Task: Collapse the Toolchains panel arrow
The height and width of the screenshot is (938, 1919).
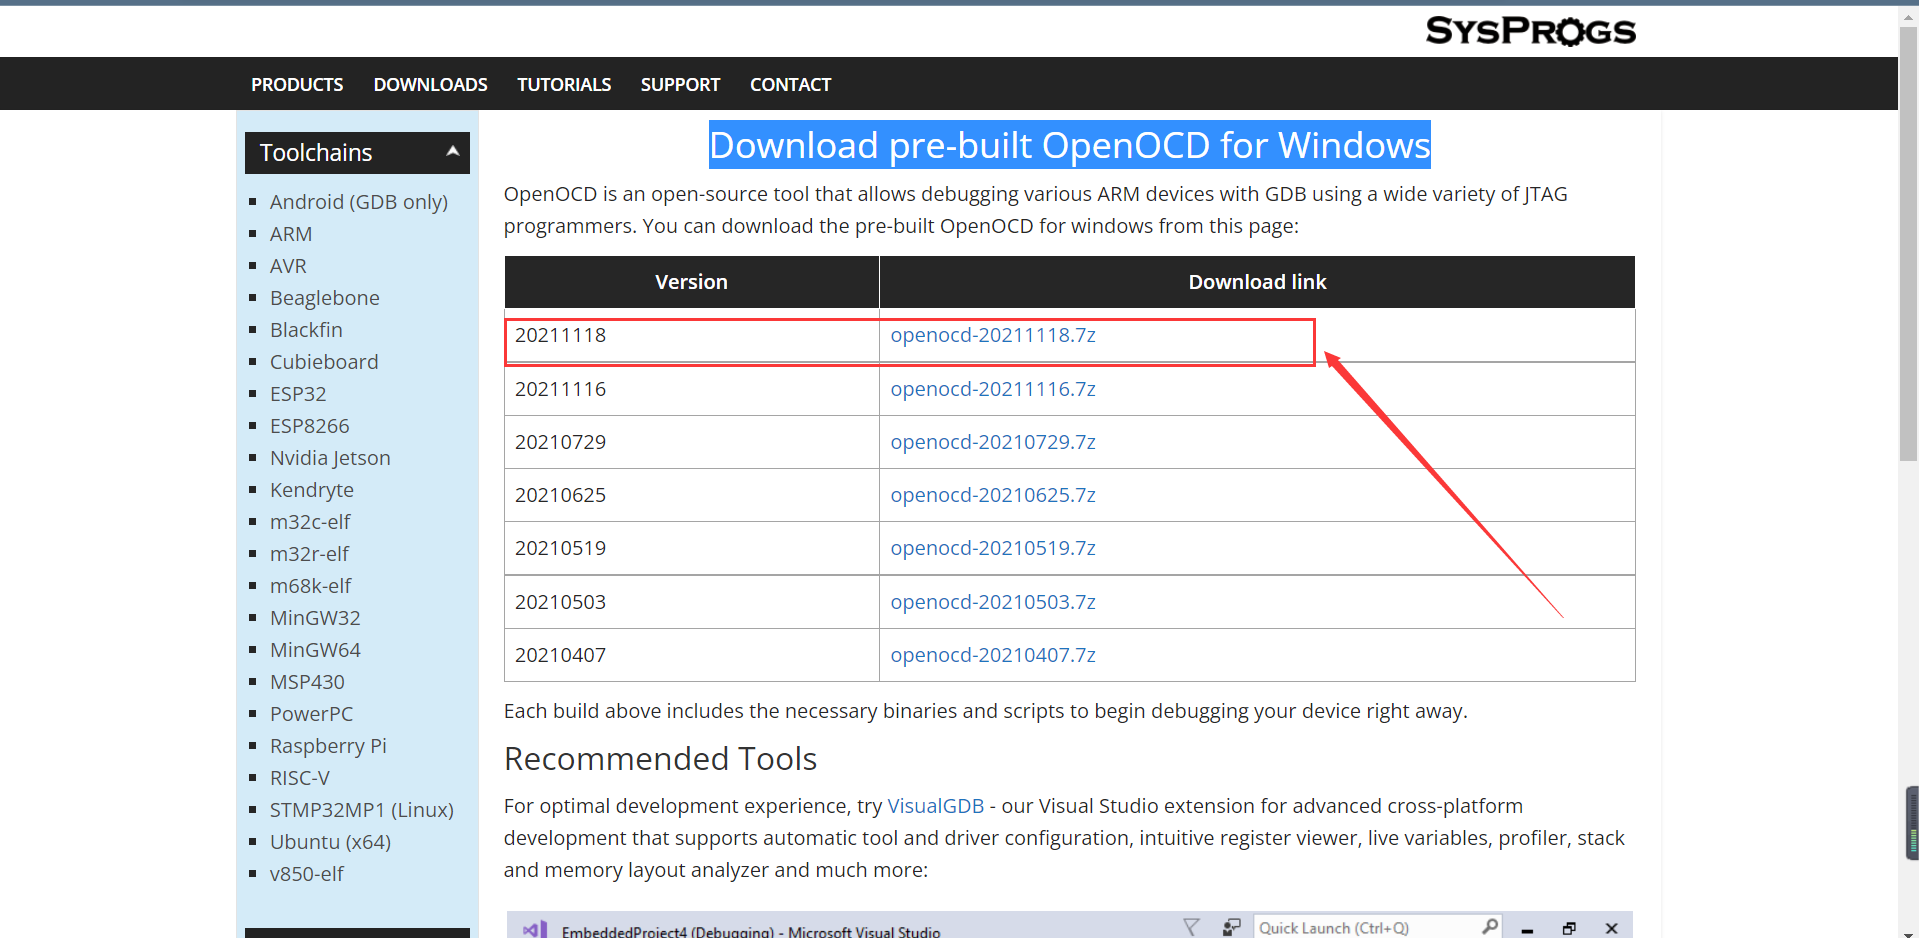Action: (453, 152)
